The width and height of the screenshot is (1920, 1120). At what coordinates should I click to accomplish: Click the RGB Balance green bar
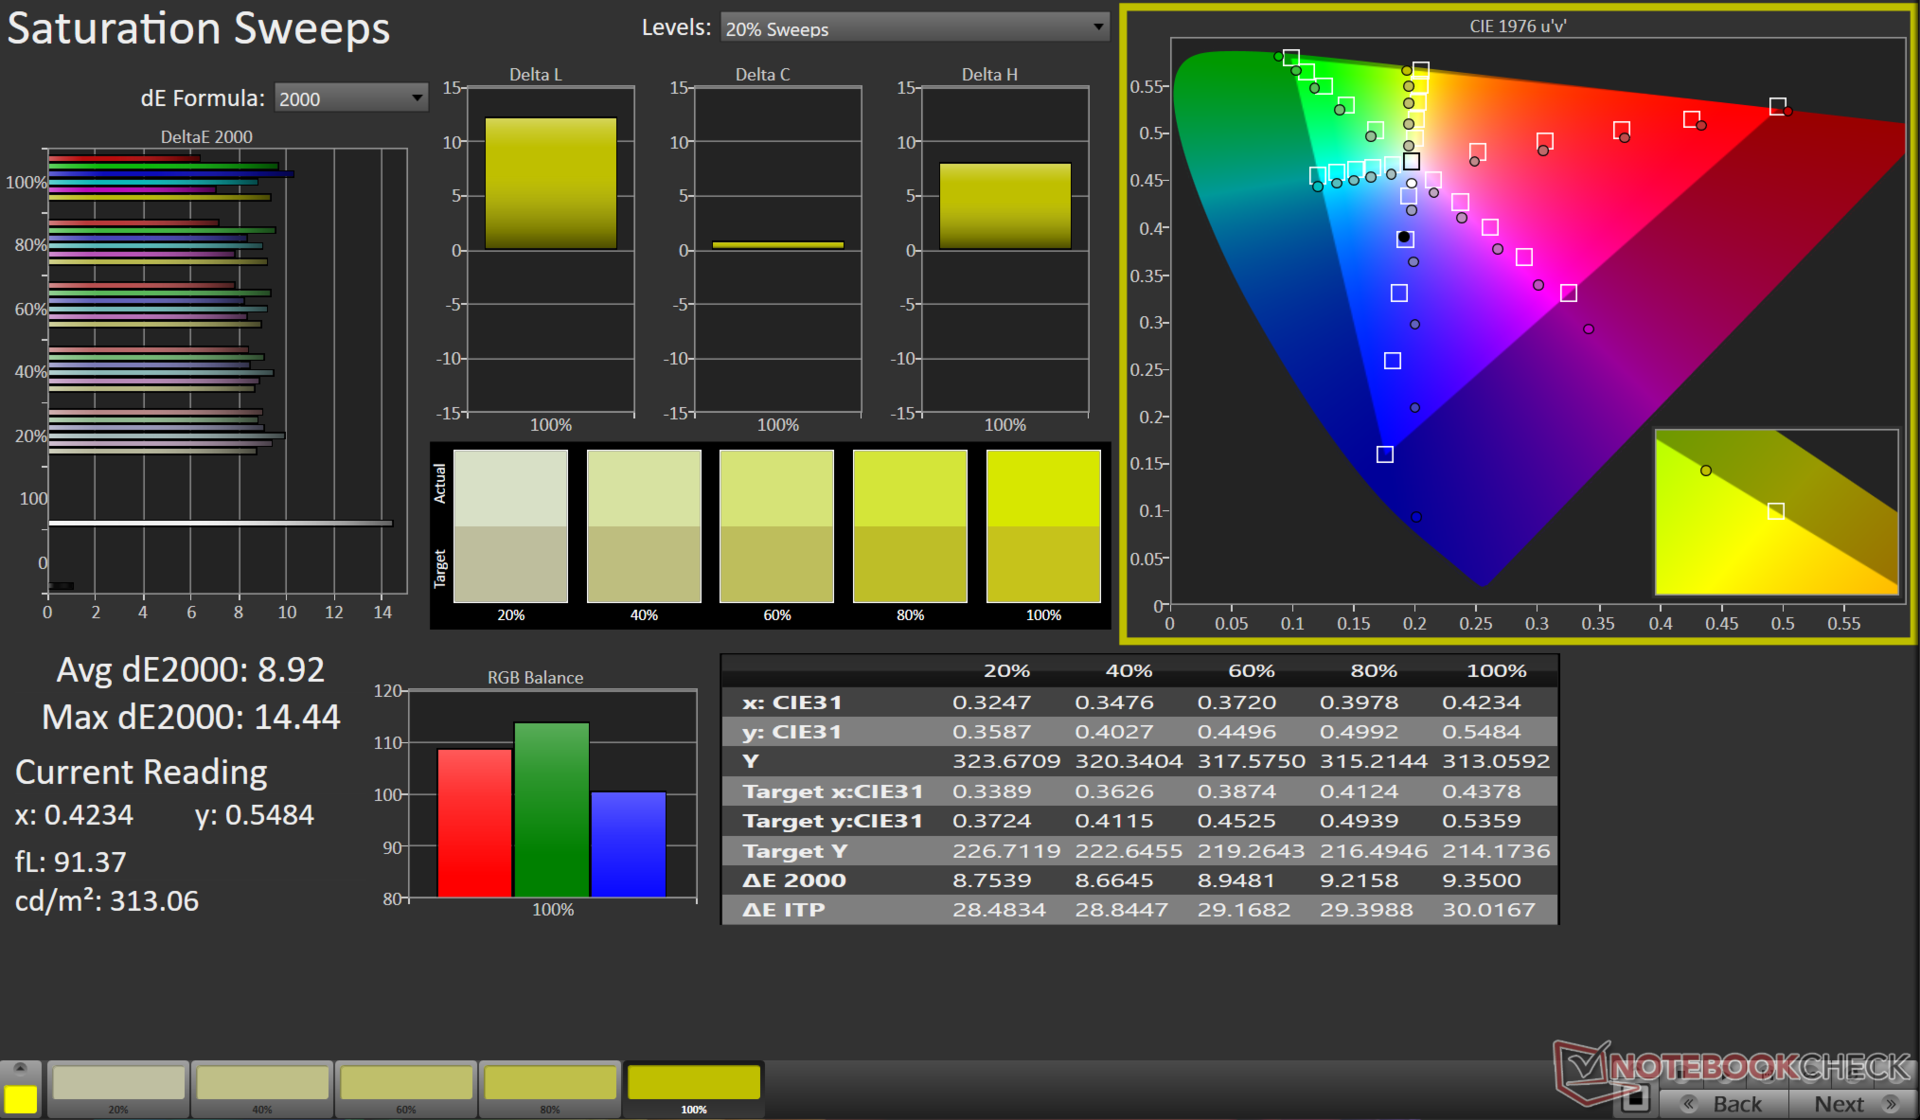[551, 808]
